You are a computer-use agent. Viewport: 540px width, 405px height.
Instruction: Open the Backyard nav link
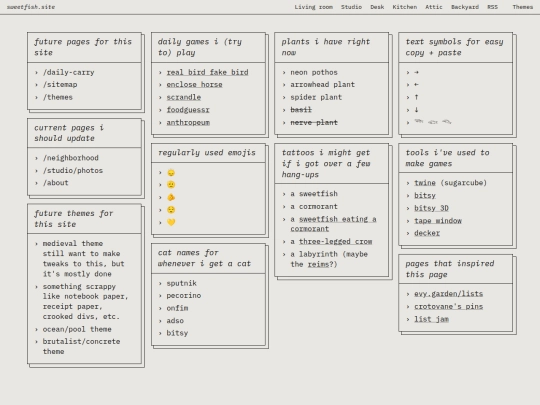coord(465,7)
